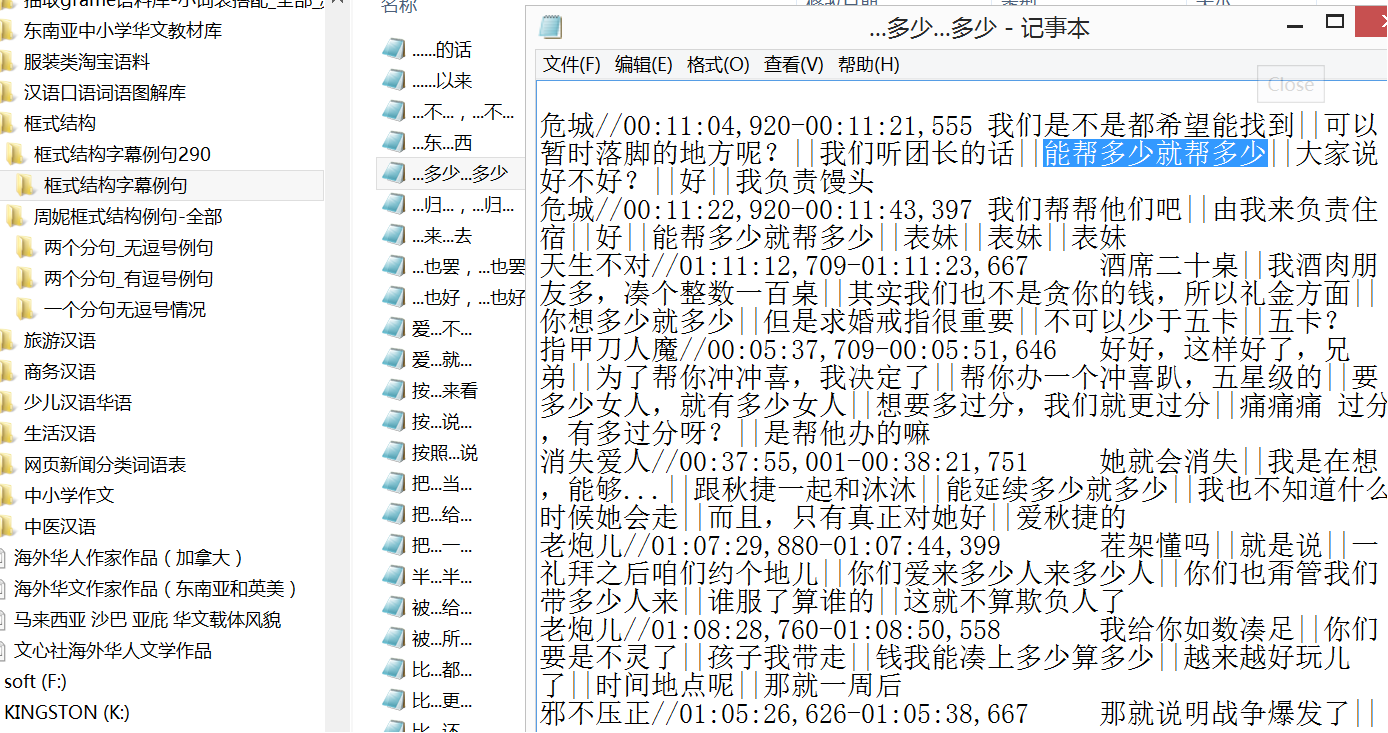Select 框式结构字幕例句 folder in tree
This screenshot has width=1388, height=733.
pos(115,186)
